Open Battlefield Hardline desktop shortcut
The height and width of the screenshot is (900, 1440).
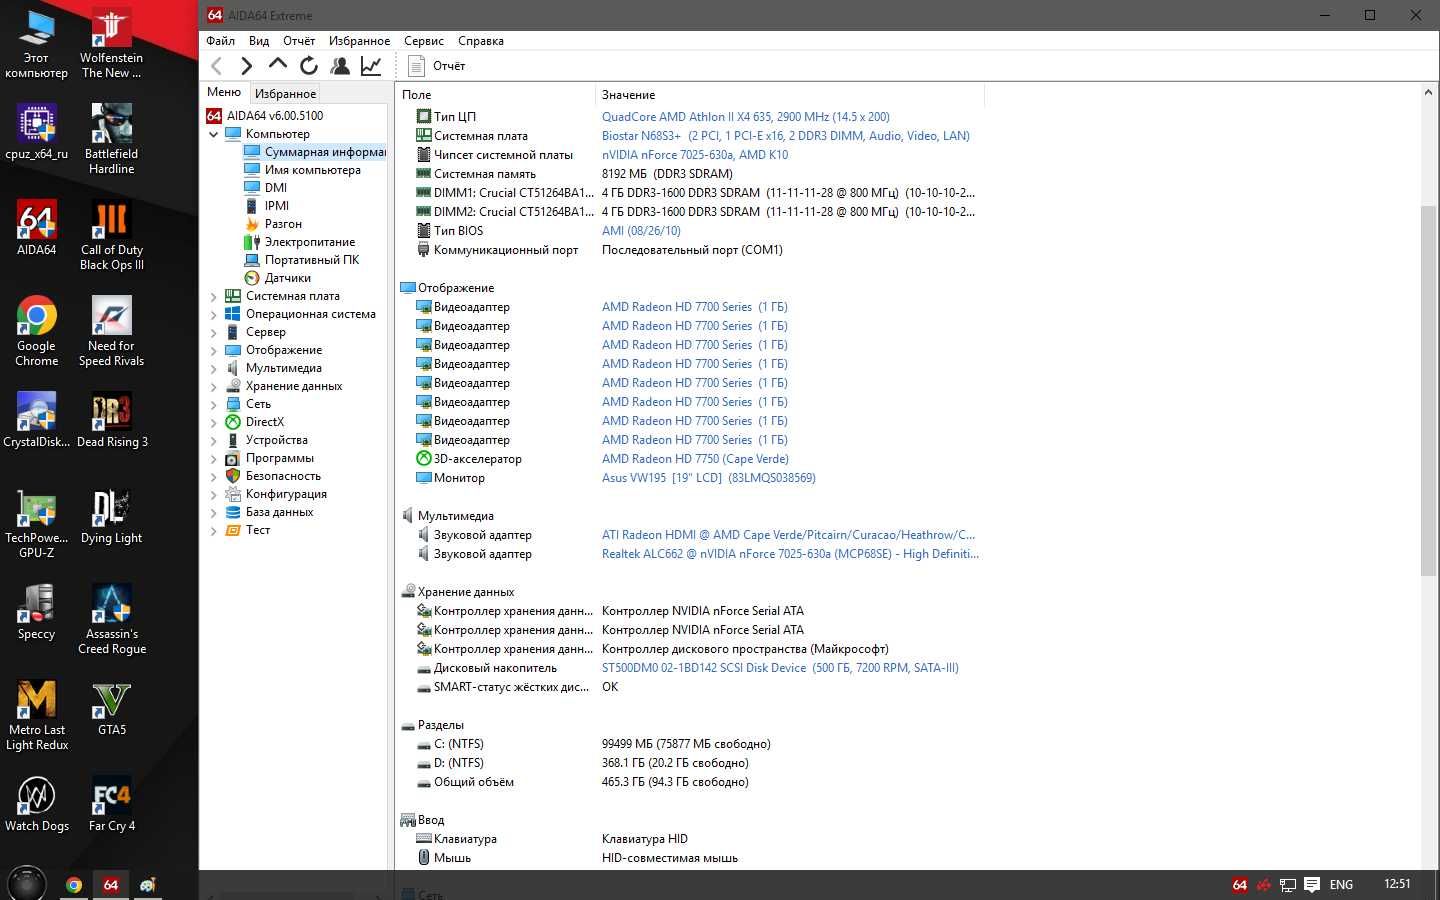click(x=111, y=139)
